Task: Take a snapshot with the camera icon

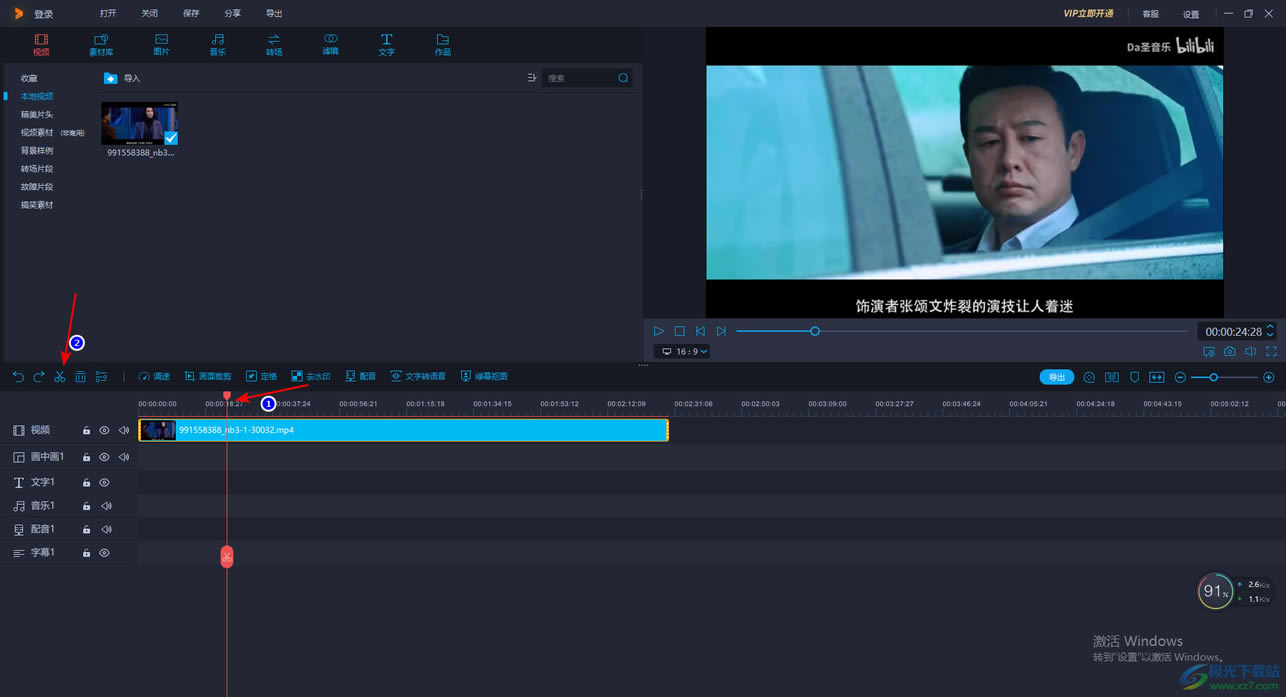Action: [x=1230, y=352]
